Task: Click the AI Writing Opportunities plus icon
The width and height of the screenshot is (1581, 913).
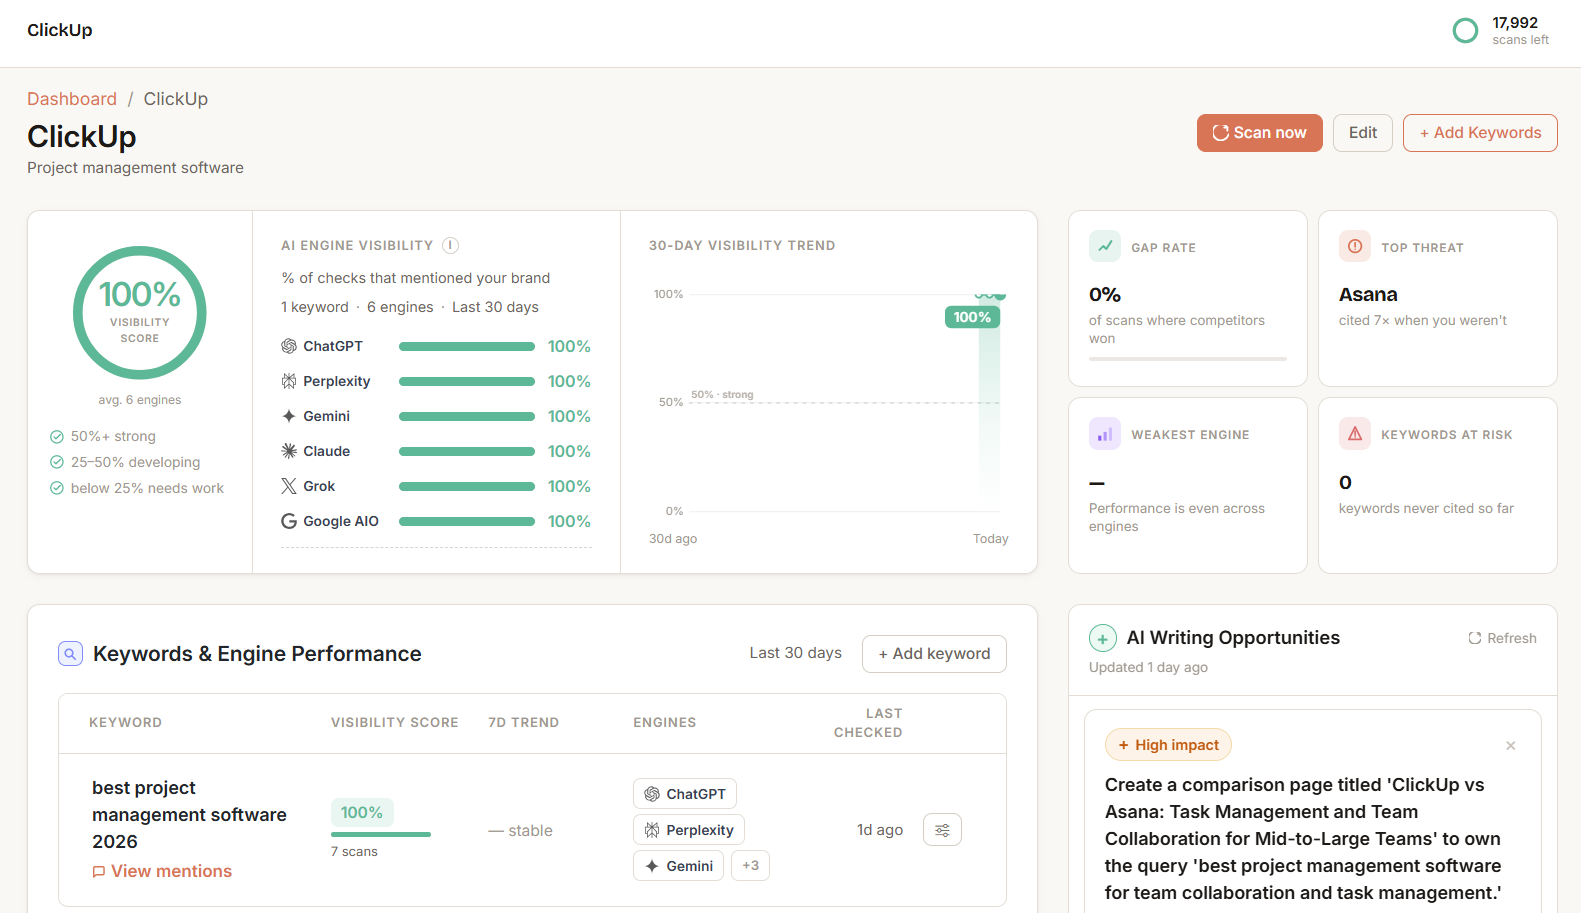Action: (x=1102, y=638)
